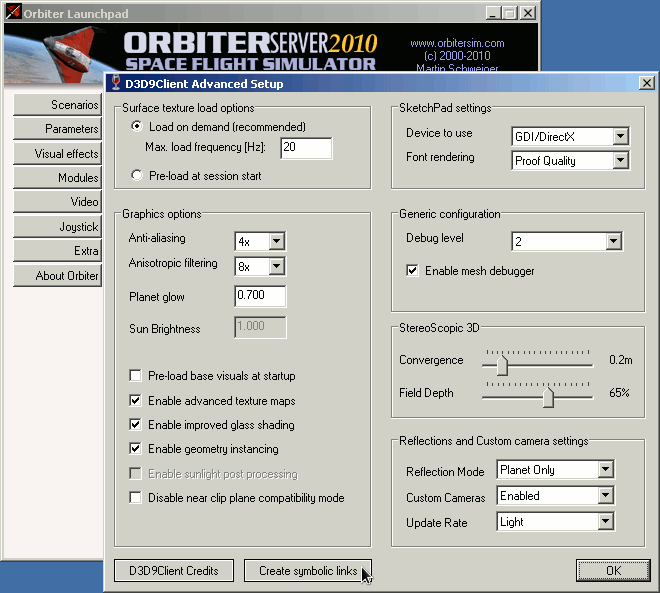Adjust the Field Depth slider thumb
The image size is (660, 593).
coord(548,398)
